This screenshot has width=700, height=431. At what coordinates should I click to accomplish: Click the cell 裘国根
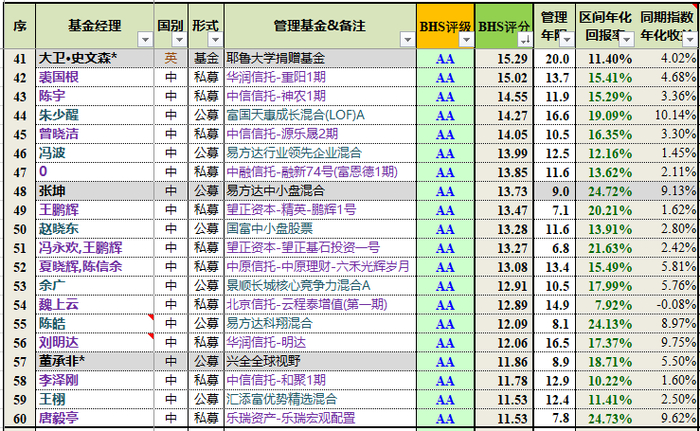pyautogui.click(x=95, y=77)
